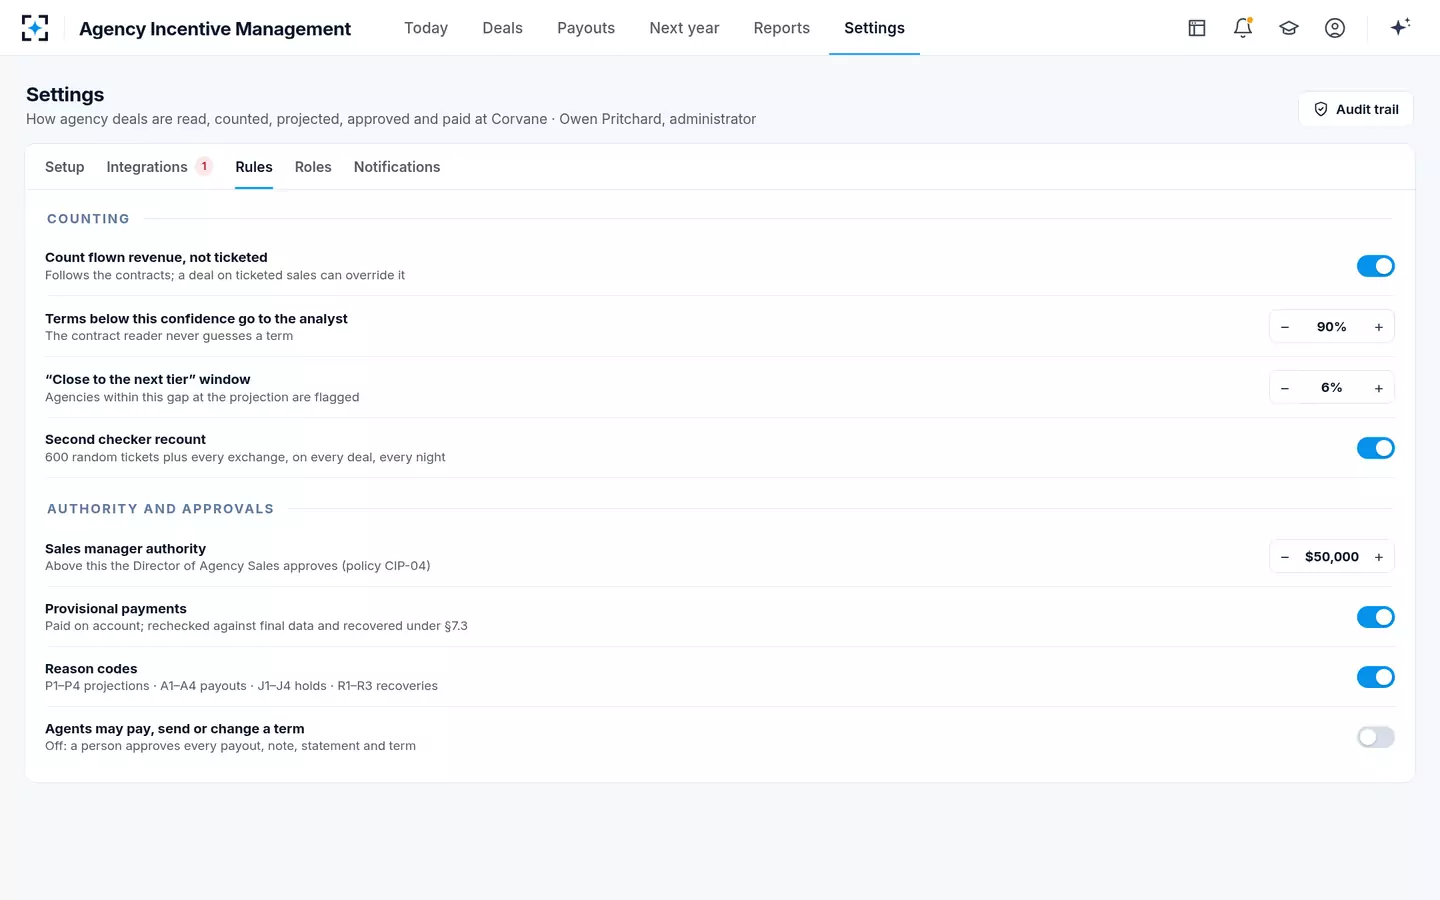Click the Agency Incentive Management logo icon

click(x=35, y=28)
